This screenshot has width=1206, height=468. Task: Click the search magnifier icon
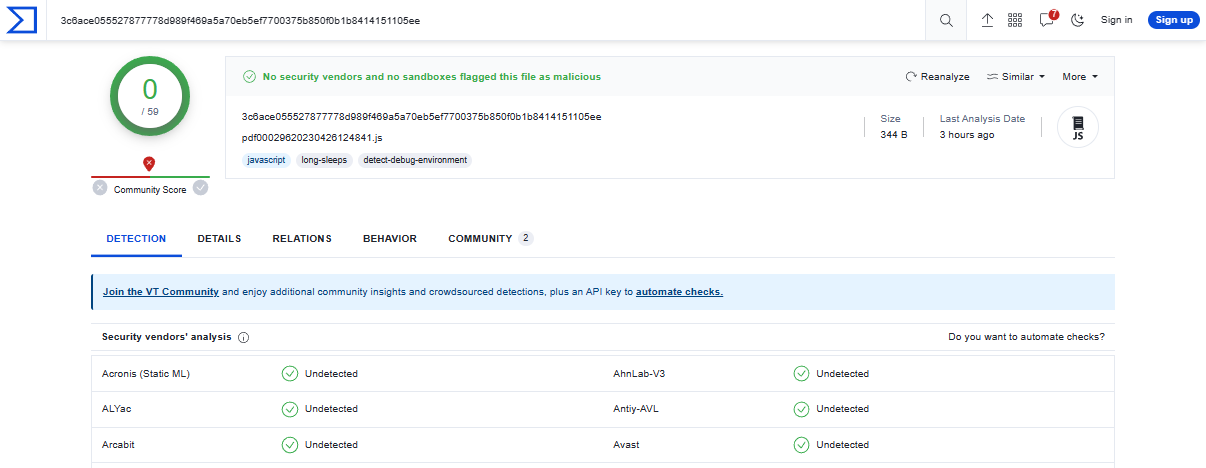[946, 20]
